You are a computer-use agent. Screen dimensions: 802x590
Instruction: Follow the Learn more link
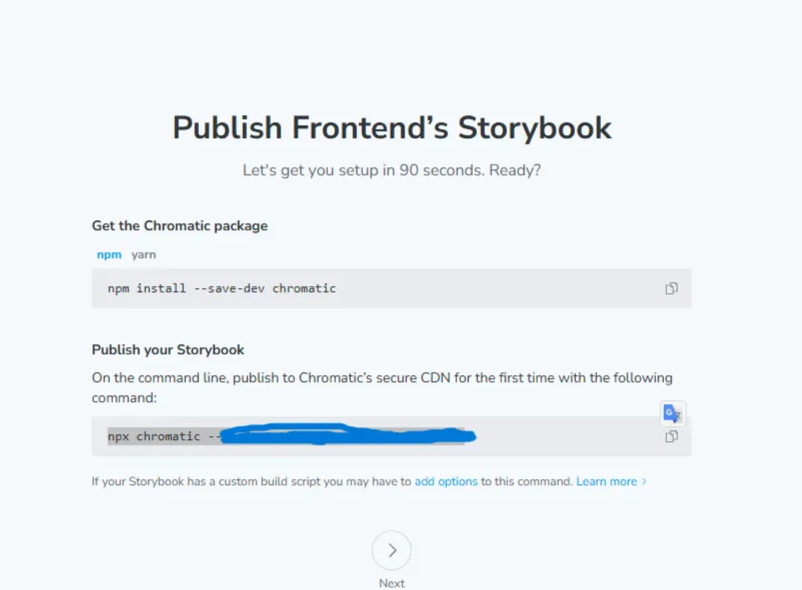click(x=606, y=482)
